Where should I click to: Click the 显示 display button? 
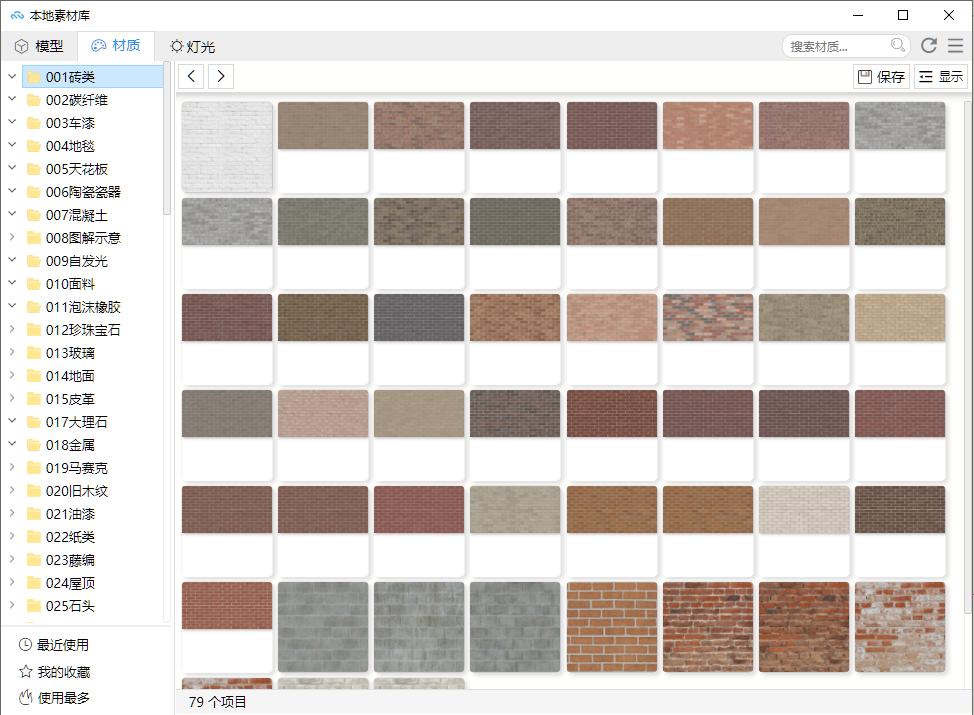click(941, 76)
